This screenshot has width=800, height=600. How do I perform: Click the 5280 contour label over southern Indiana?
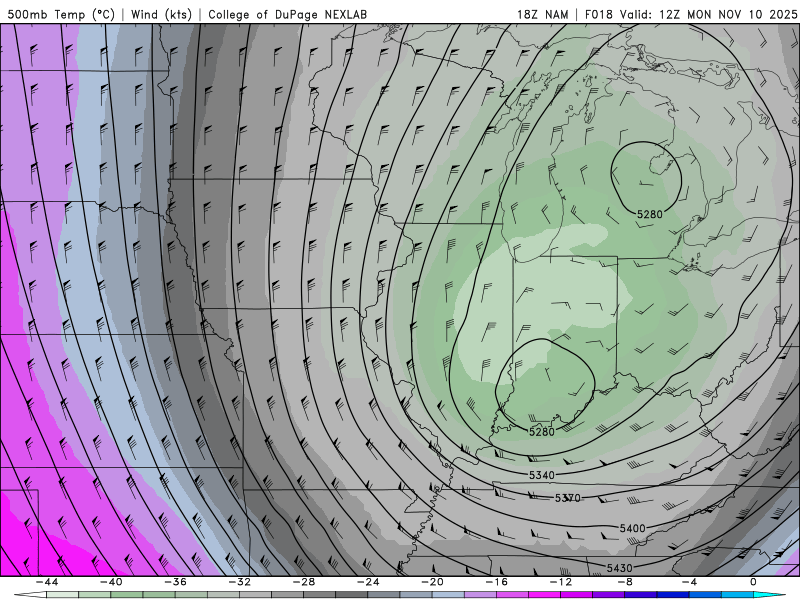coord(541,432)
